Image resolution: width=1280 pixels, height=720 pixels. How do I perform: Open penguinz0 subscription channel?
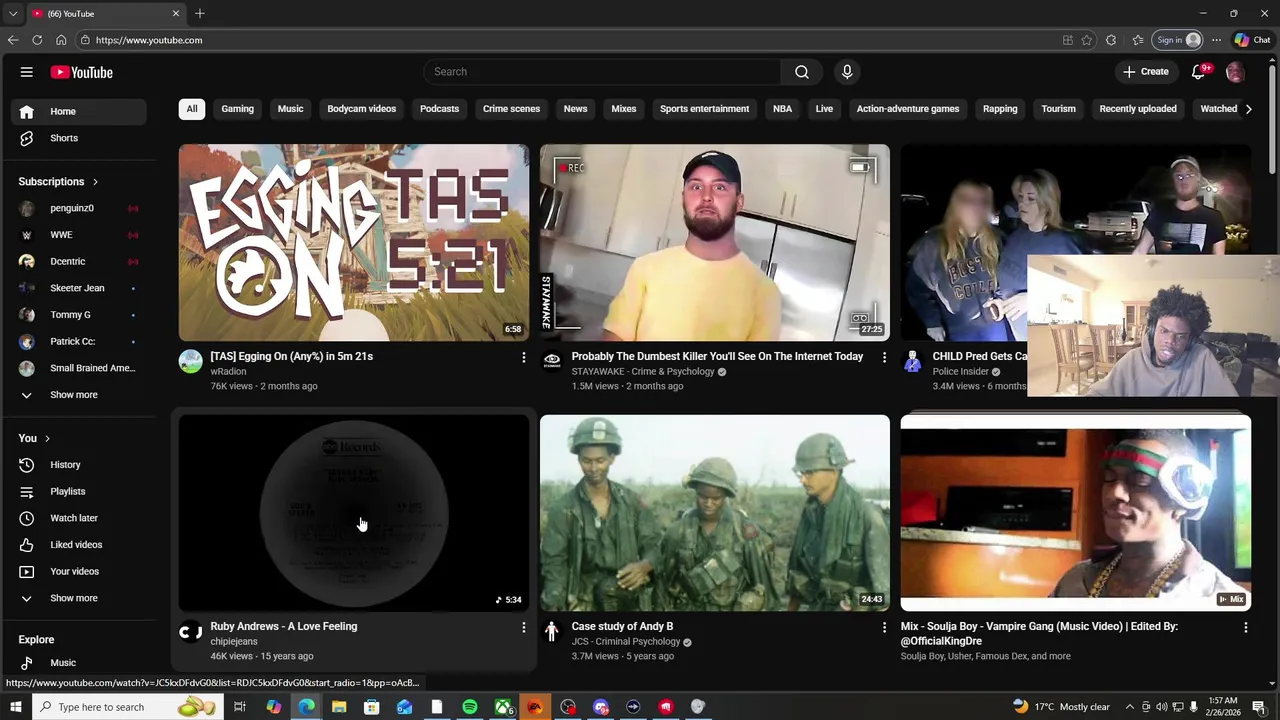click(80, 208)
